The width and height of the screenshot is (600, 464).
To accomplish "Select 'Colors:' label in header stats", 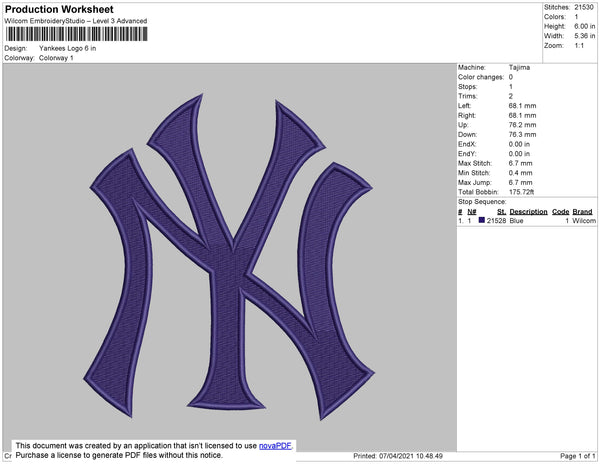I will [554, 17].
